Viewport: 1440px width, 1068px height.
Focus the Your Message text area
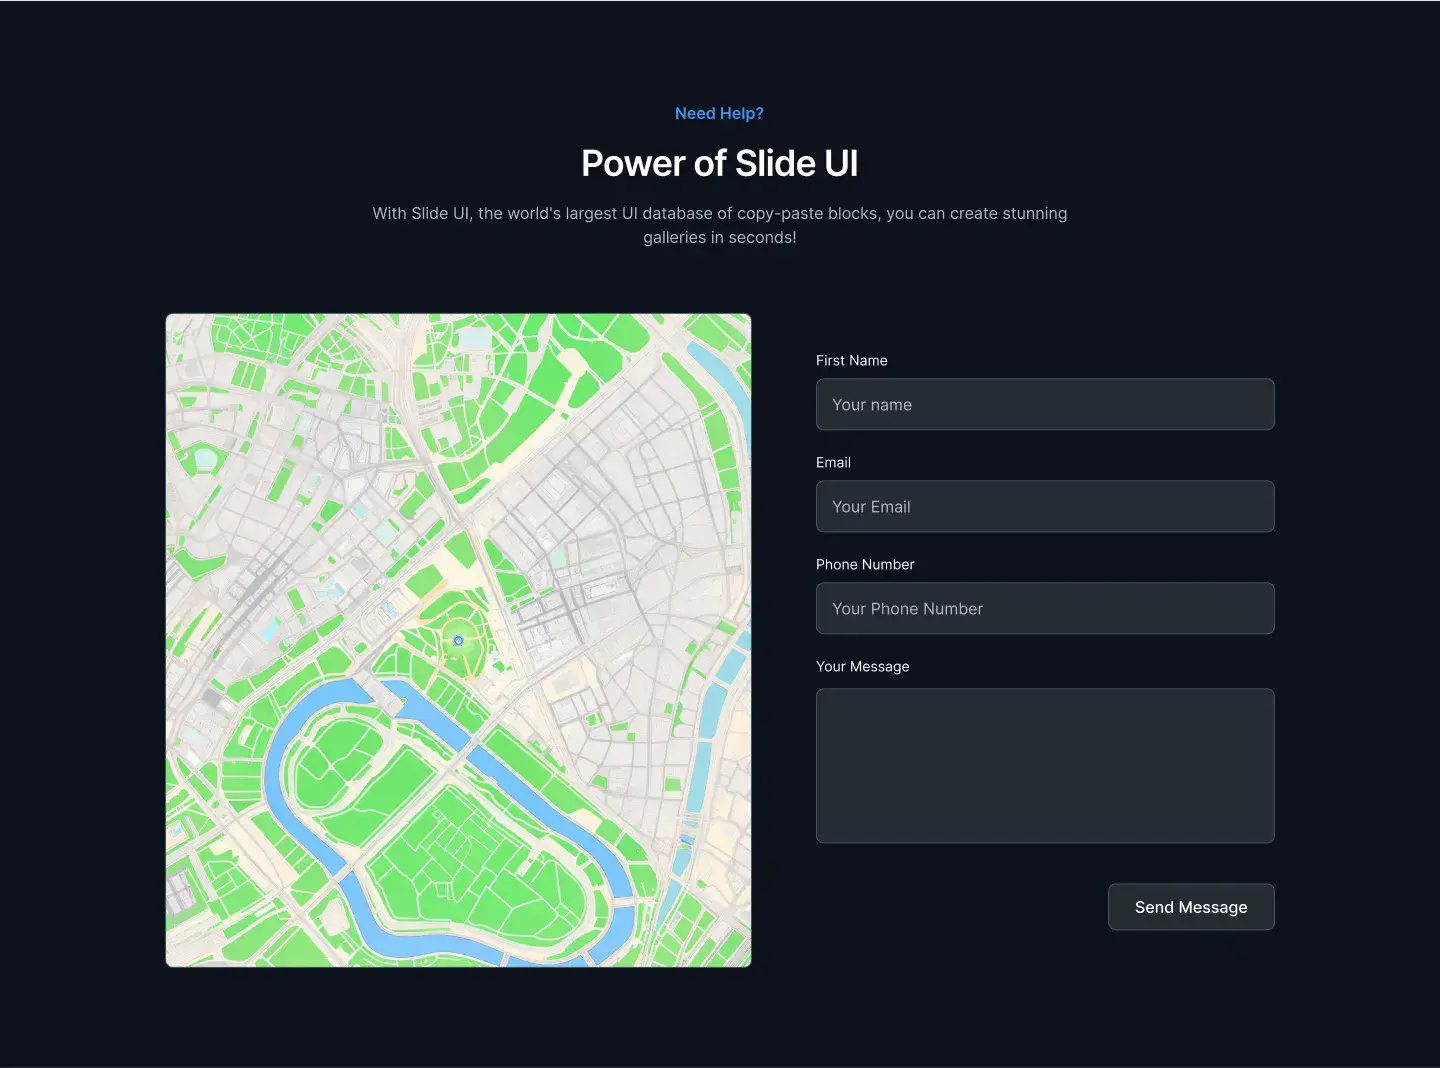point(1045,766)
